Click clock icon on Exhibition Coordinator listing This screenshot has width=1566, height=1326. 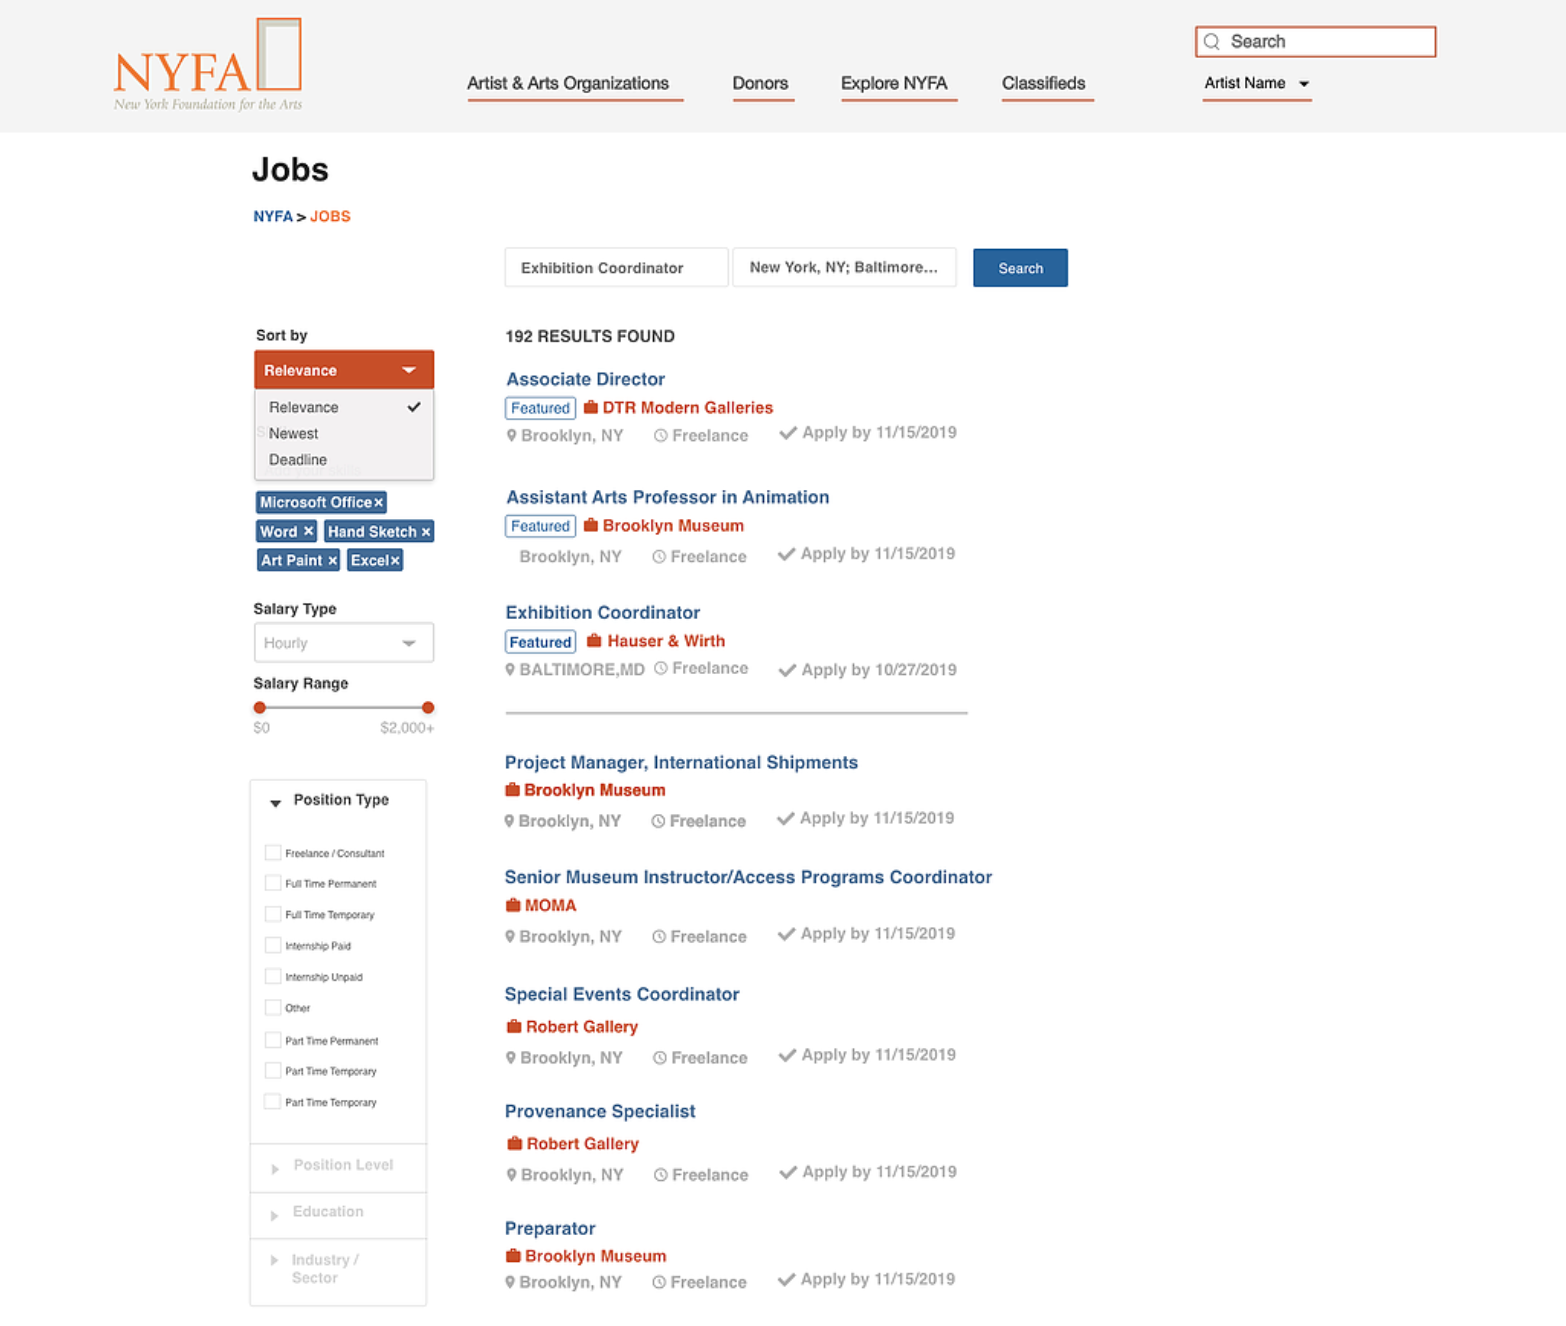click(661, 668)
